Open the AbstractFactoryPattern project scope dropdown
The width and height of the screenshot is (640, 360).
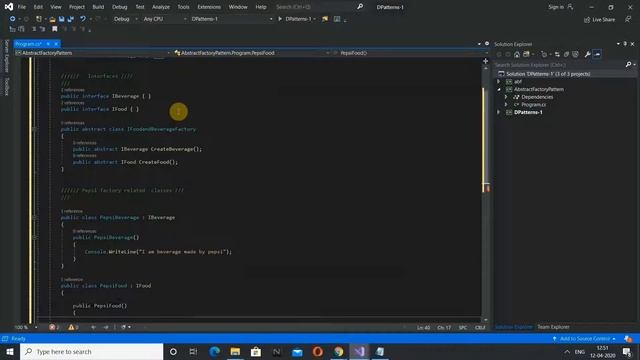(x=93, y=53)
